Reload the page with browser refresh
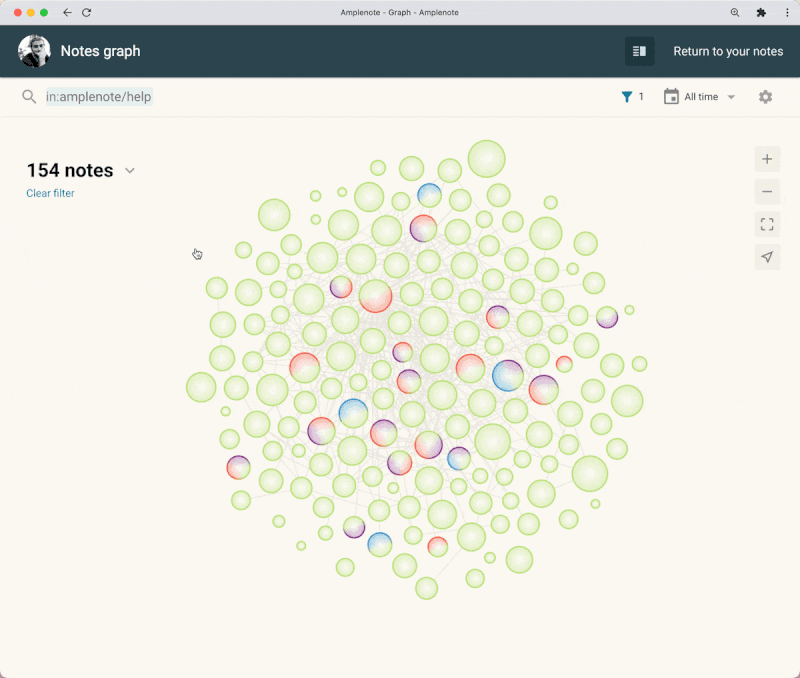 click(86, 13)
